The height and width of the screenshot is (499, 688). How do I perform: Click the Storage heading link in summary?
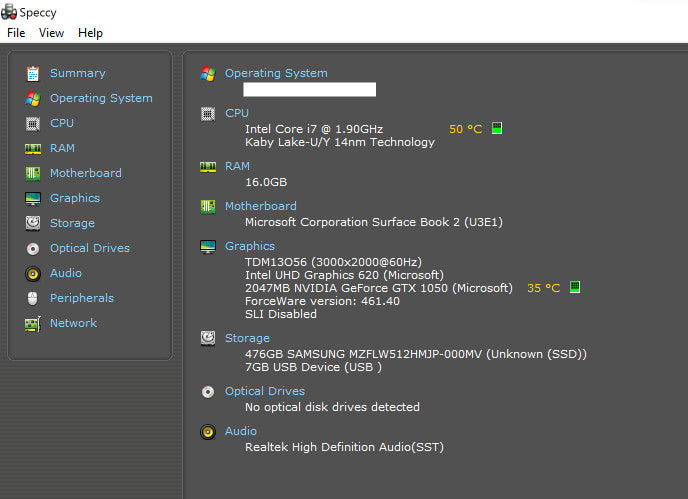(247, 338)
